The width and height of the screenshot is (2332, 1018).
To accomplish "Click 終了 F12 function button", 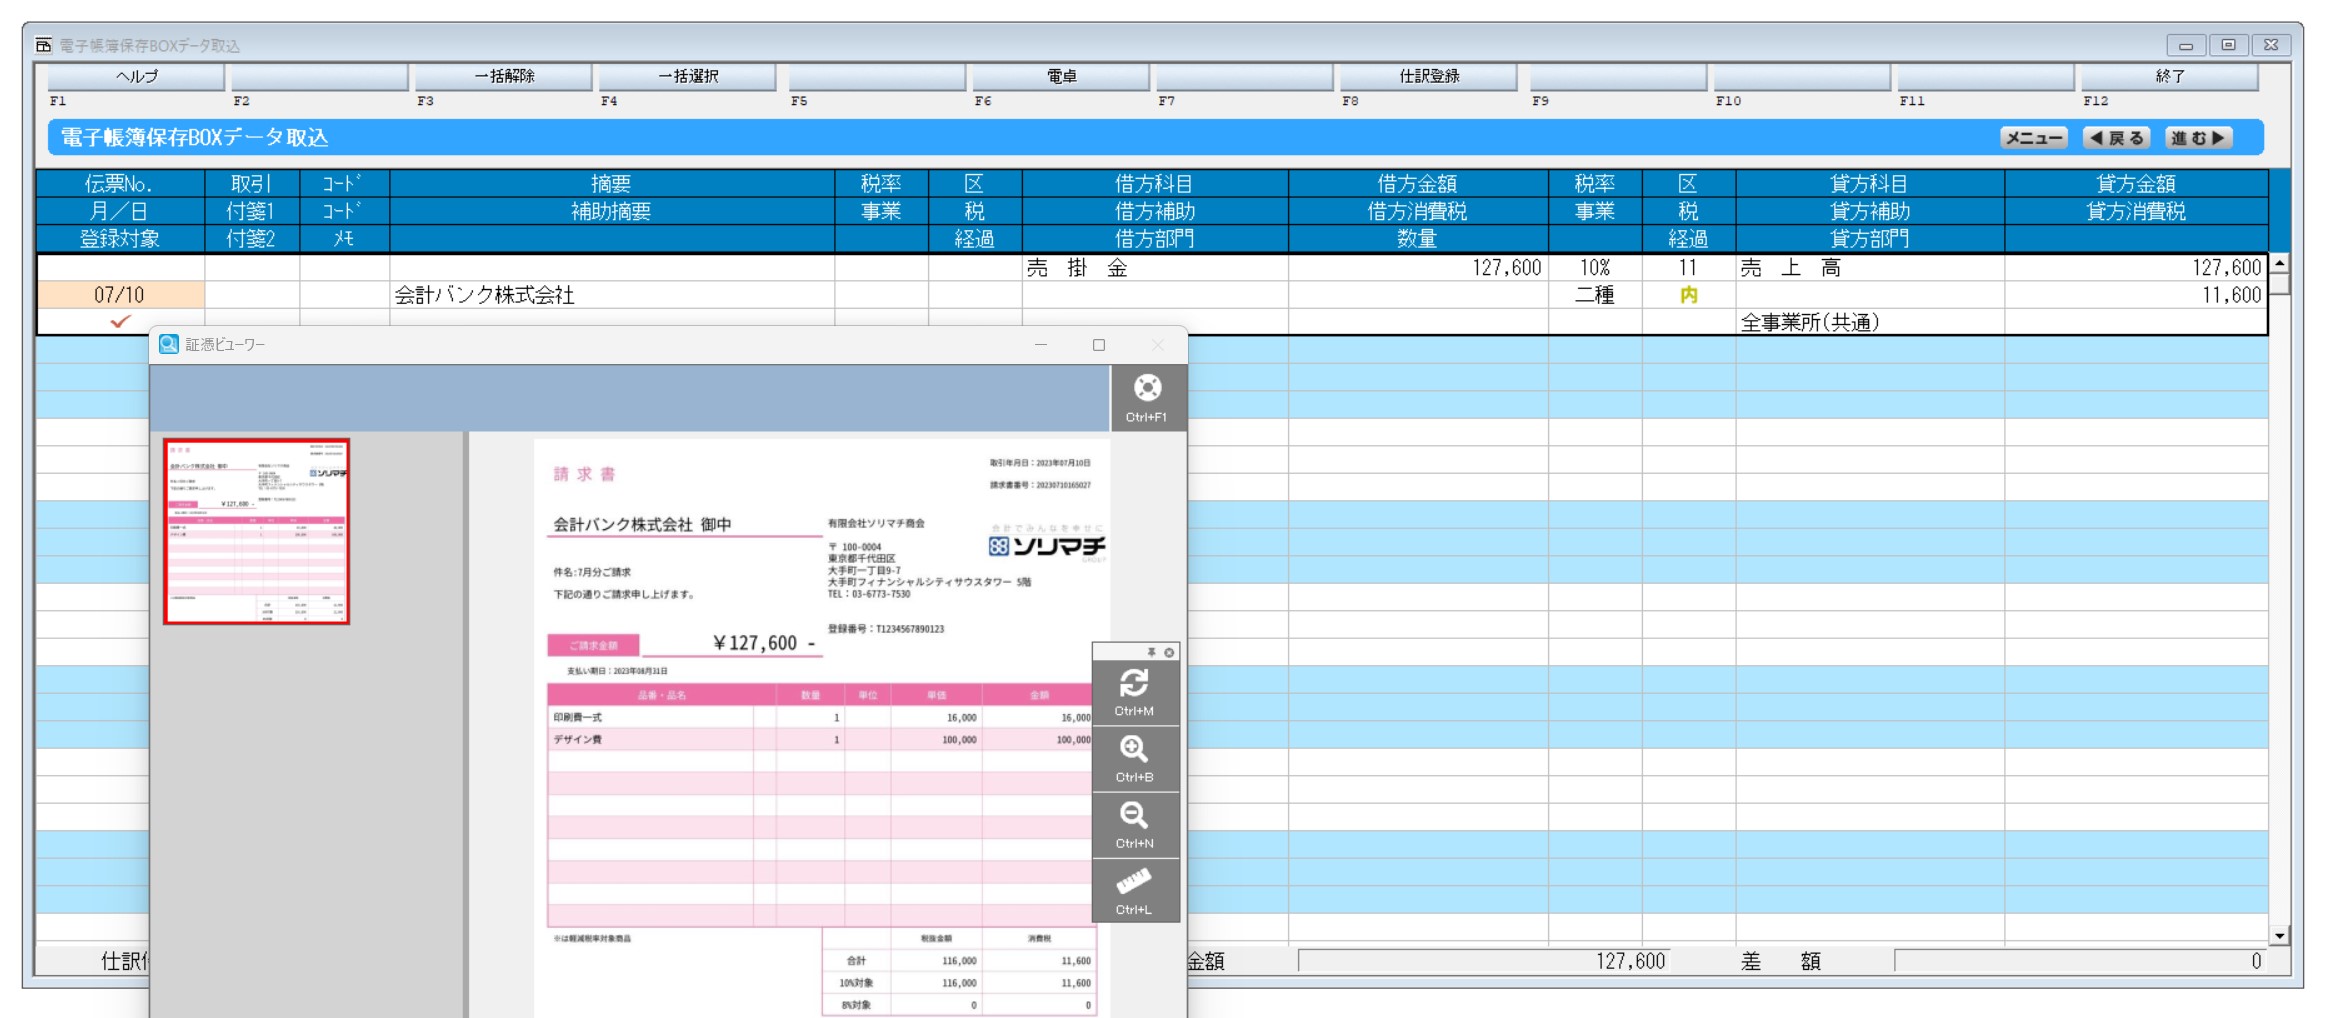I will [x=2170, y=76].
